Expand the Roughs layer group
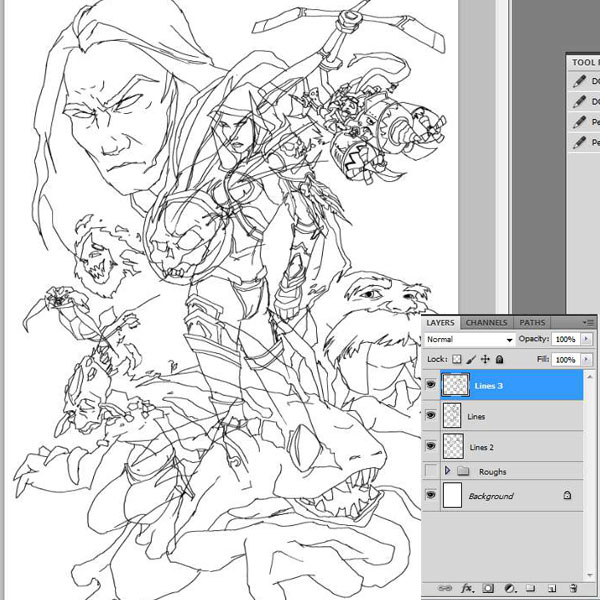600x600 pixels. [x=447, y=471]
